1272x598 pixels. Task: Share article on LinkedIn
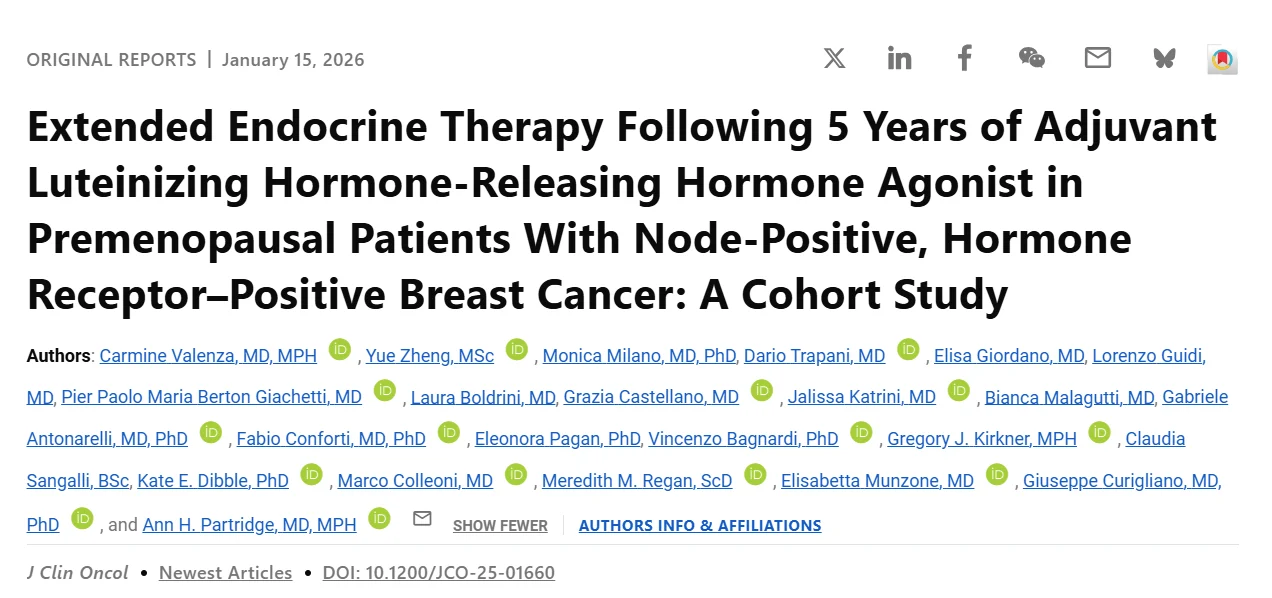[x=899, y=58]
